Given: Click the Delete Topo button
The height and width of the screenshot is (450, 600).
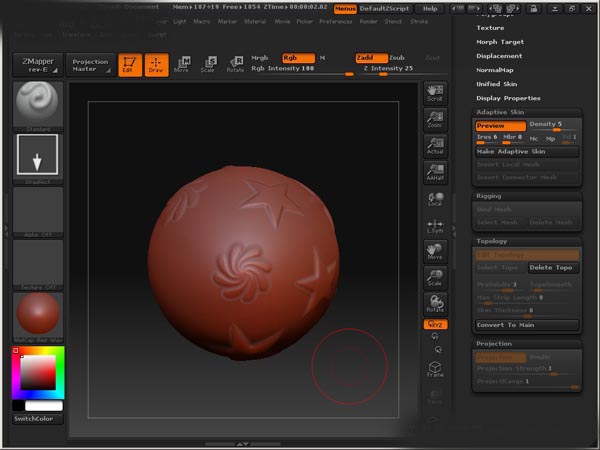Looking at the screenshot, I should click(553, 268).
